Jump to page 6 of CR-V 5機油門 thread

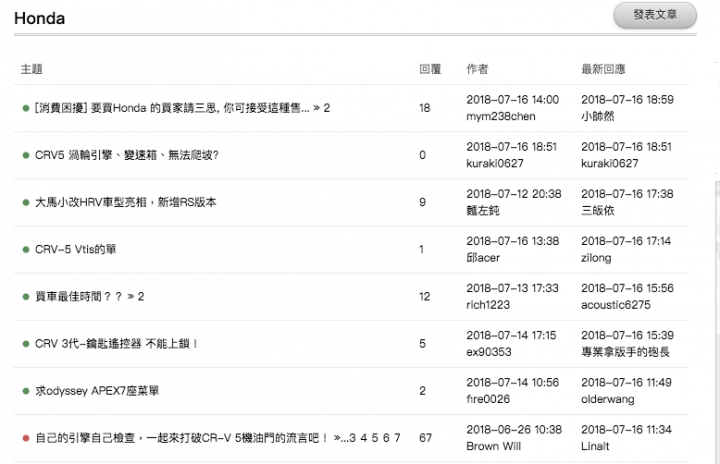click(x=386, y=438)
